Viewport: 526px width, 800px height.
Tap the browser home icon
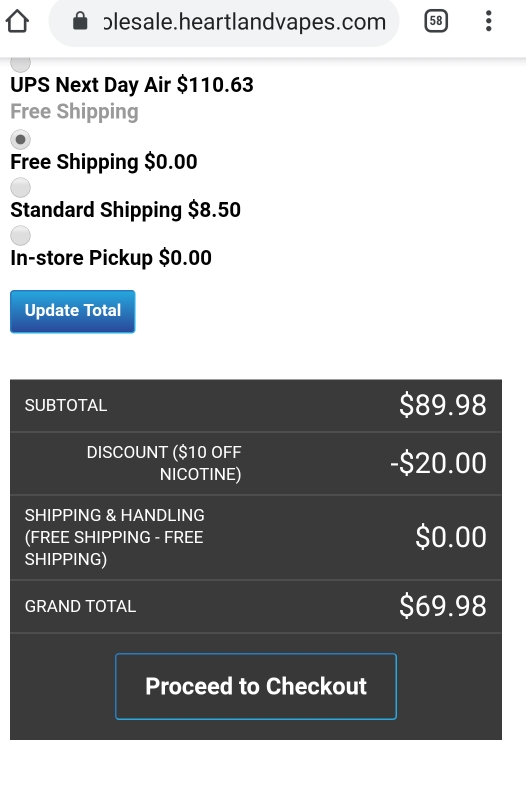17,21
